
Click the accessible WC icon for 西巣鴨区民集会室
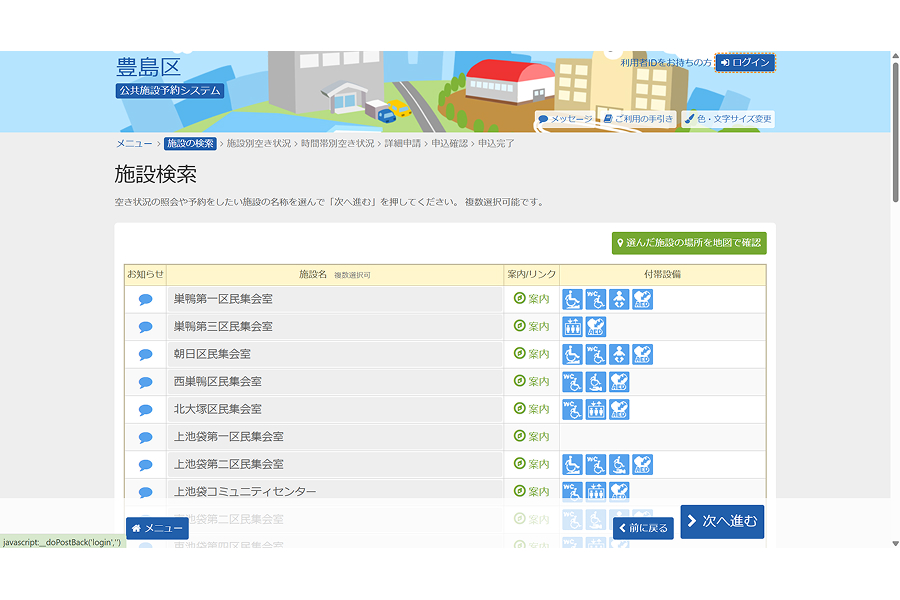point(573,382)
